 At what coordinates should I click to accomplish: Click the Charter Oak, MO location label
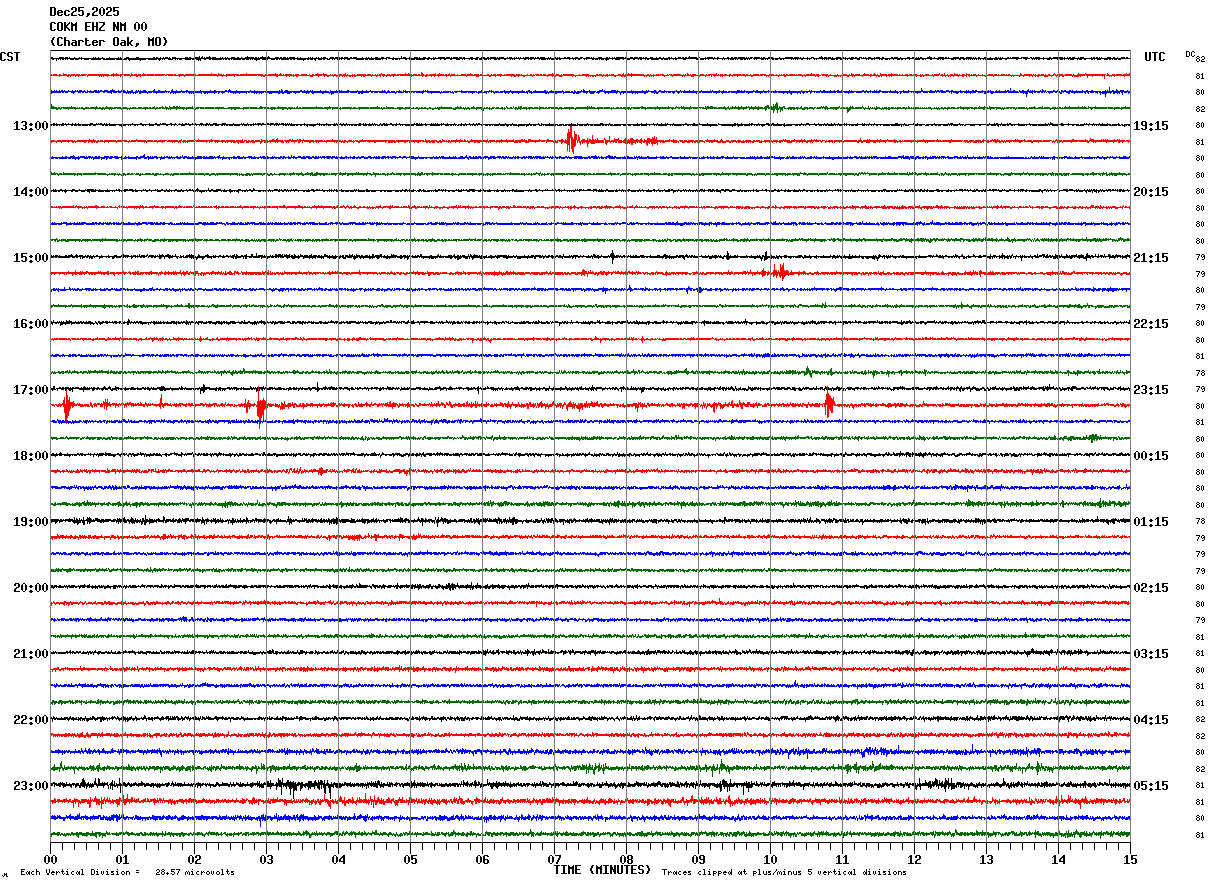click(109, 42)
